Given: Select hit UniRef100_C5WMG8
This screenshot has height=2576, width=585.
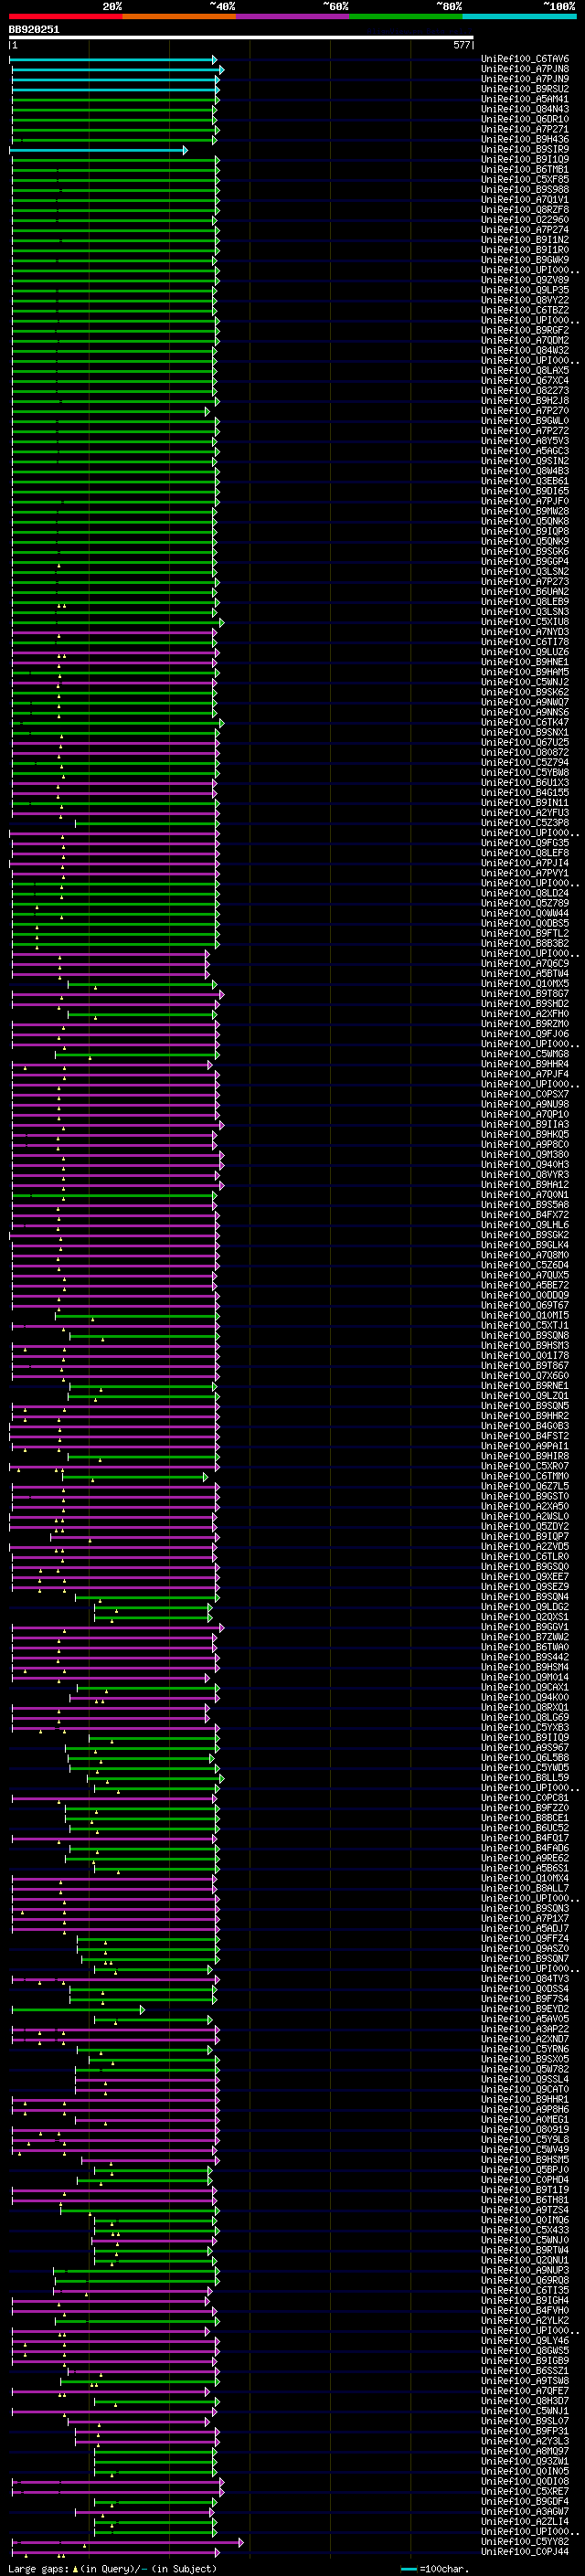Looking at the screenshot, I should pyautogui.click(x=525, y=1054).
